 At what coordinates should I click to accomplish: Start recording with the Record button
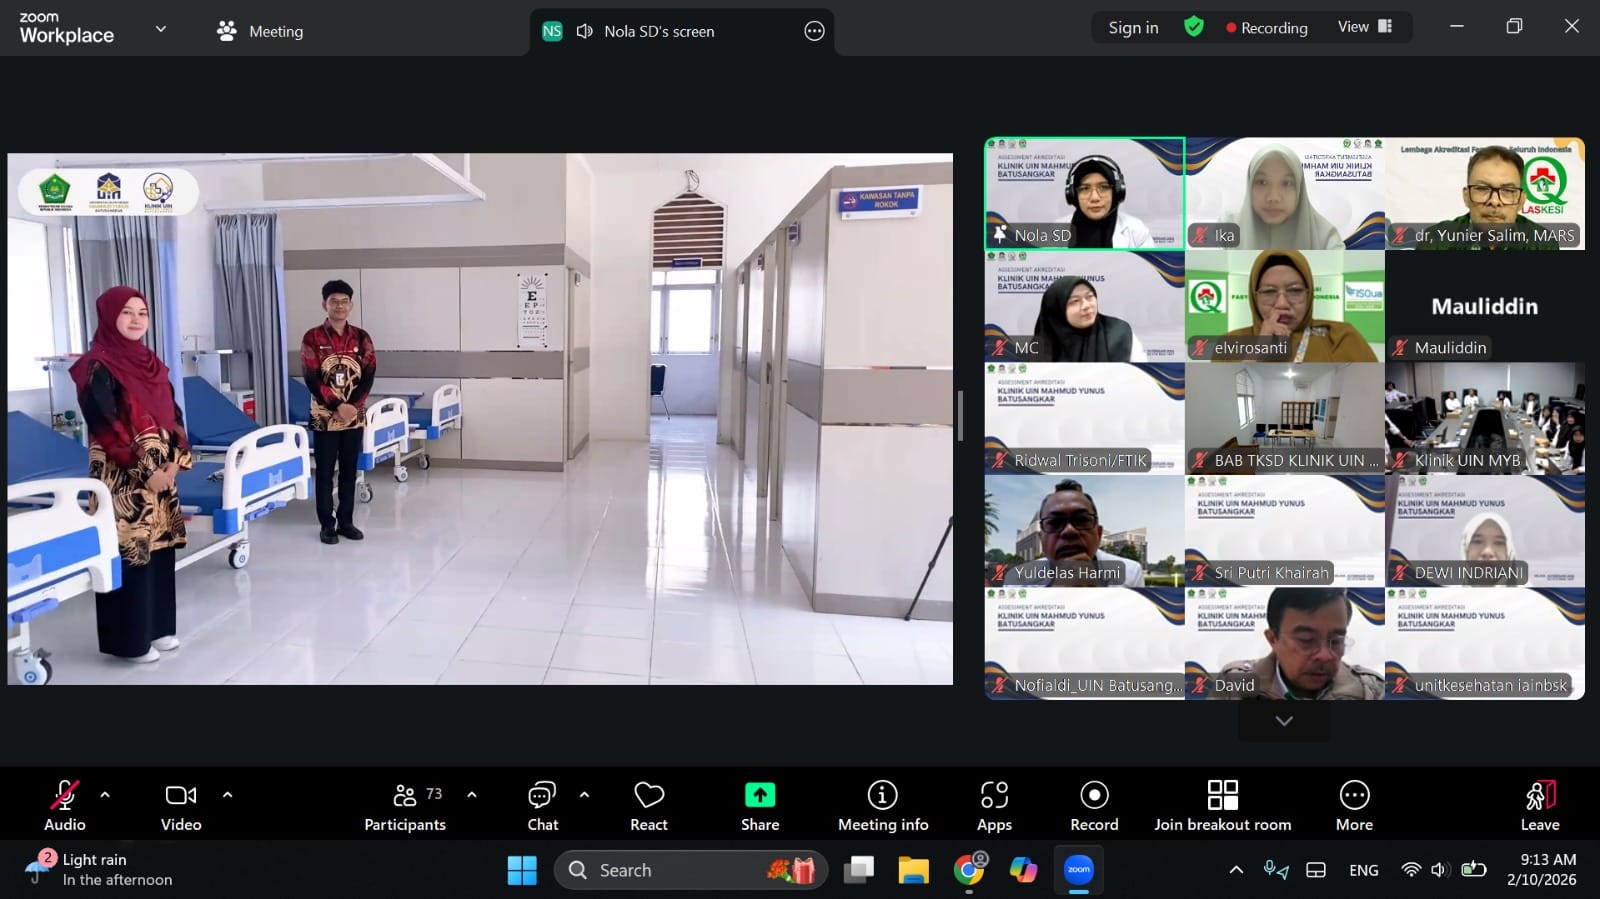1094,805
